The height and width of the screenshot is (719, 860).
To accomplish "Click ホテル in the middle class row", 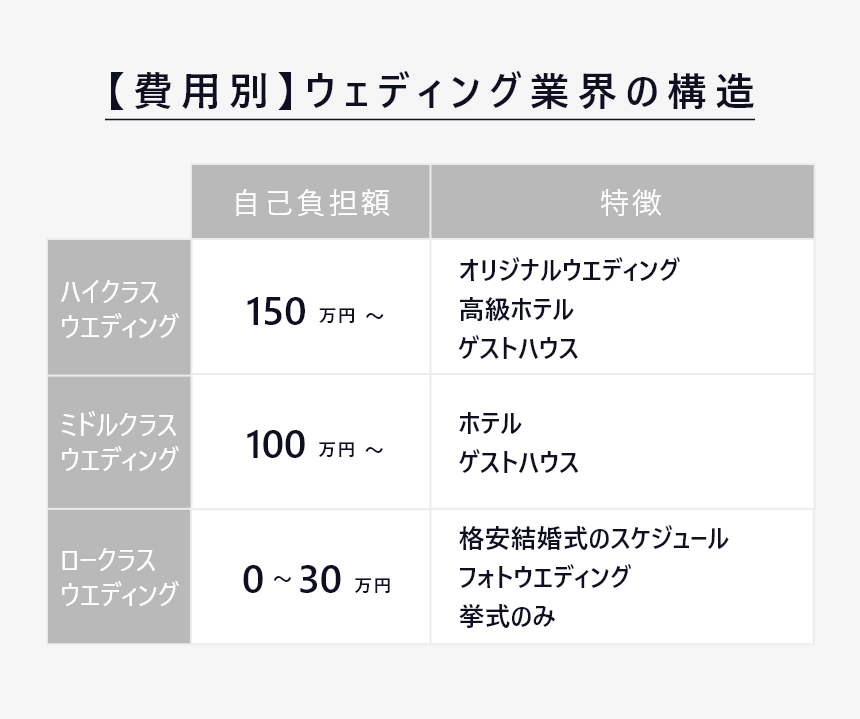I will click(490, 423).
